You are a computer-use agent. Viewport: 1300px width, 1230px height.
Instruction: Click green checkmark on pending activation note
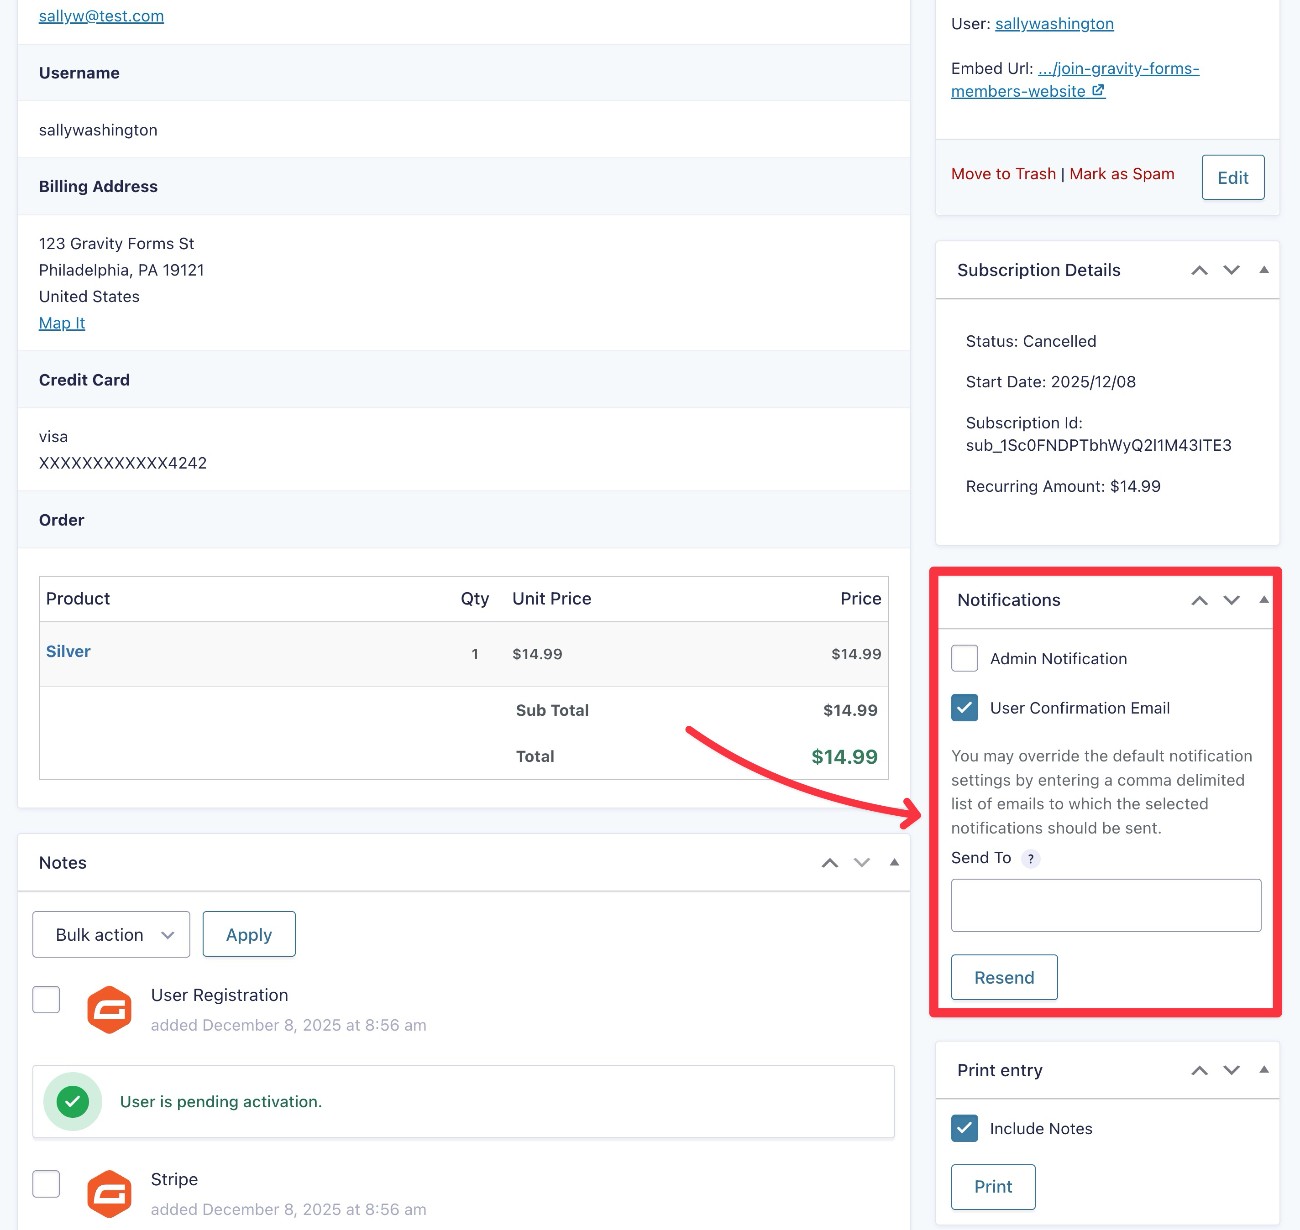73,1102
